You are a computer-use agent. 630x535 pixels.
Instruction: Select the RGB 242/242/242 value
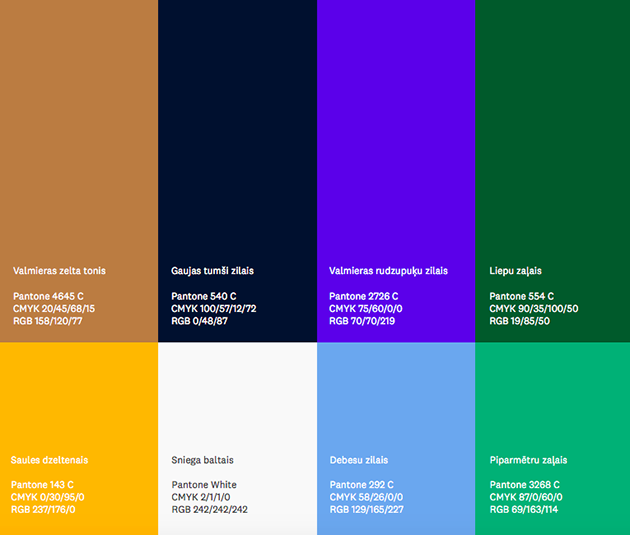pos(209,509)
